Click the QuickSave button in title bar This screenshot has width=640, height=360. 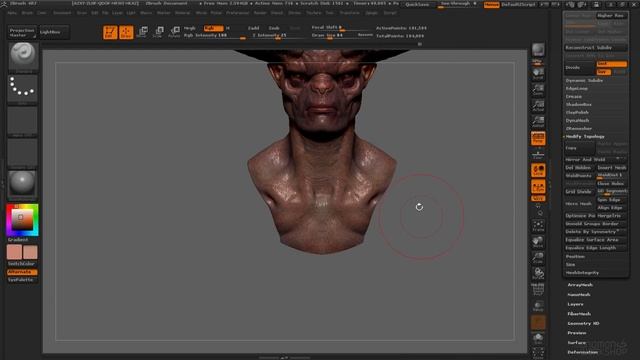[x=418, y=4]
